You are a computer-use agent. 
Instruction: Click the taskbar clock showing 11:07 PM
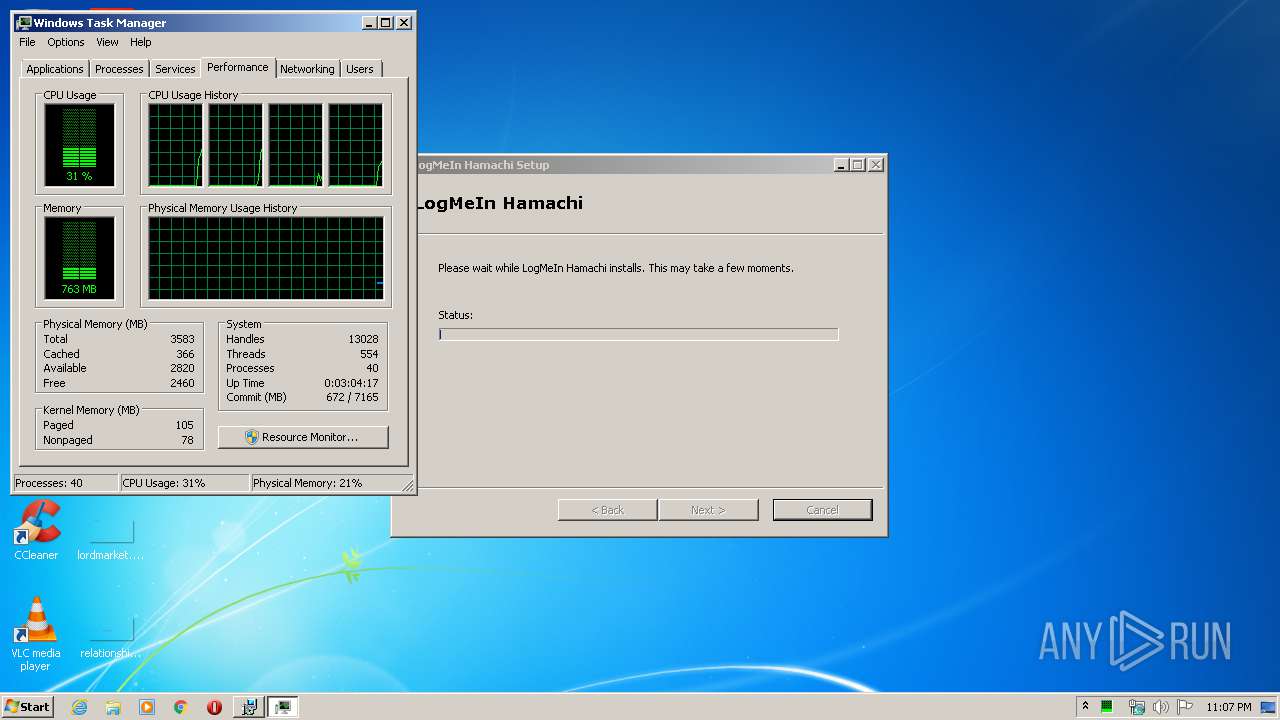coord(1228,707)
